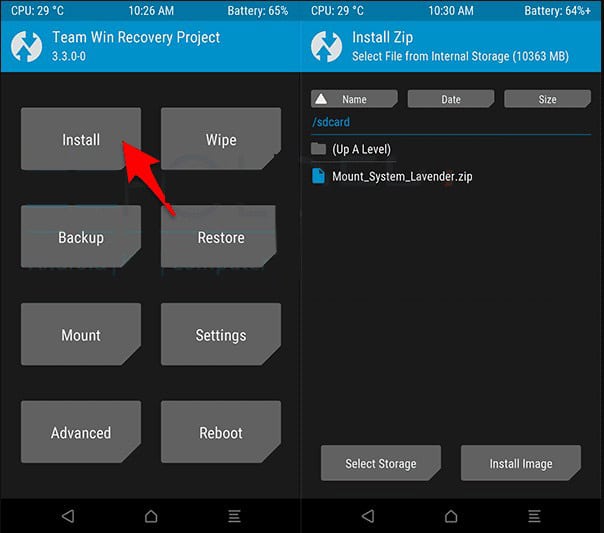The width and height of the screenshot is (604, 533).
Task: Tap the Install Image button
Action: (x=521, y=463)
